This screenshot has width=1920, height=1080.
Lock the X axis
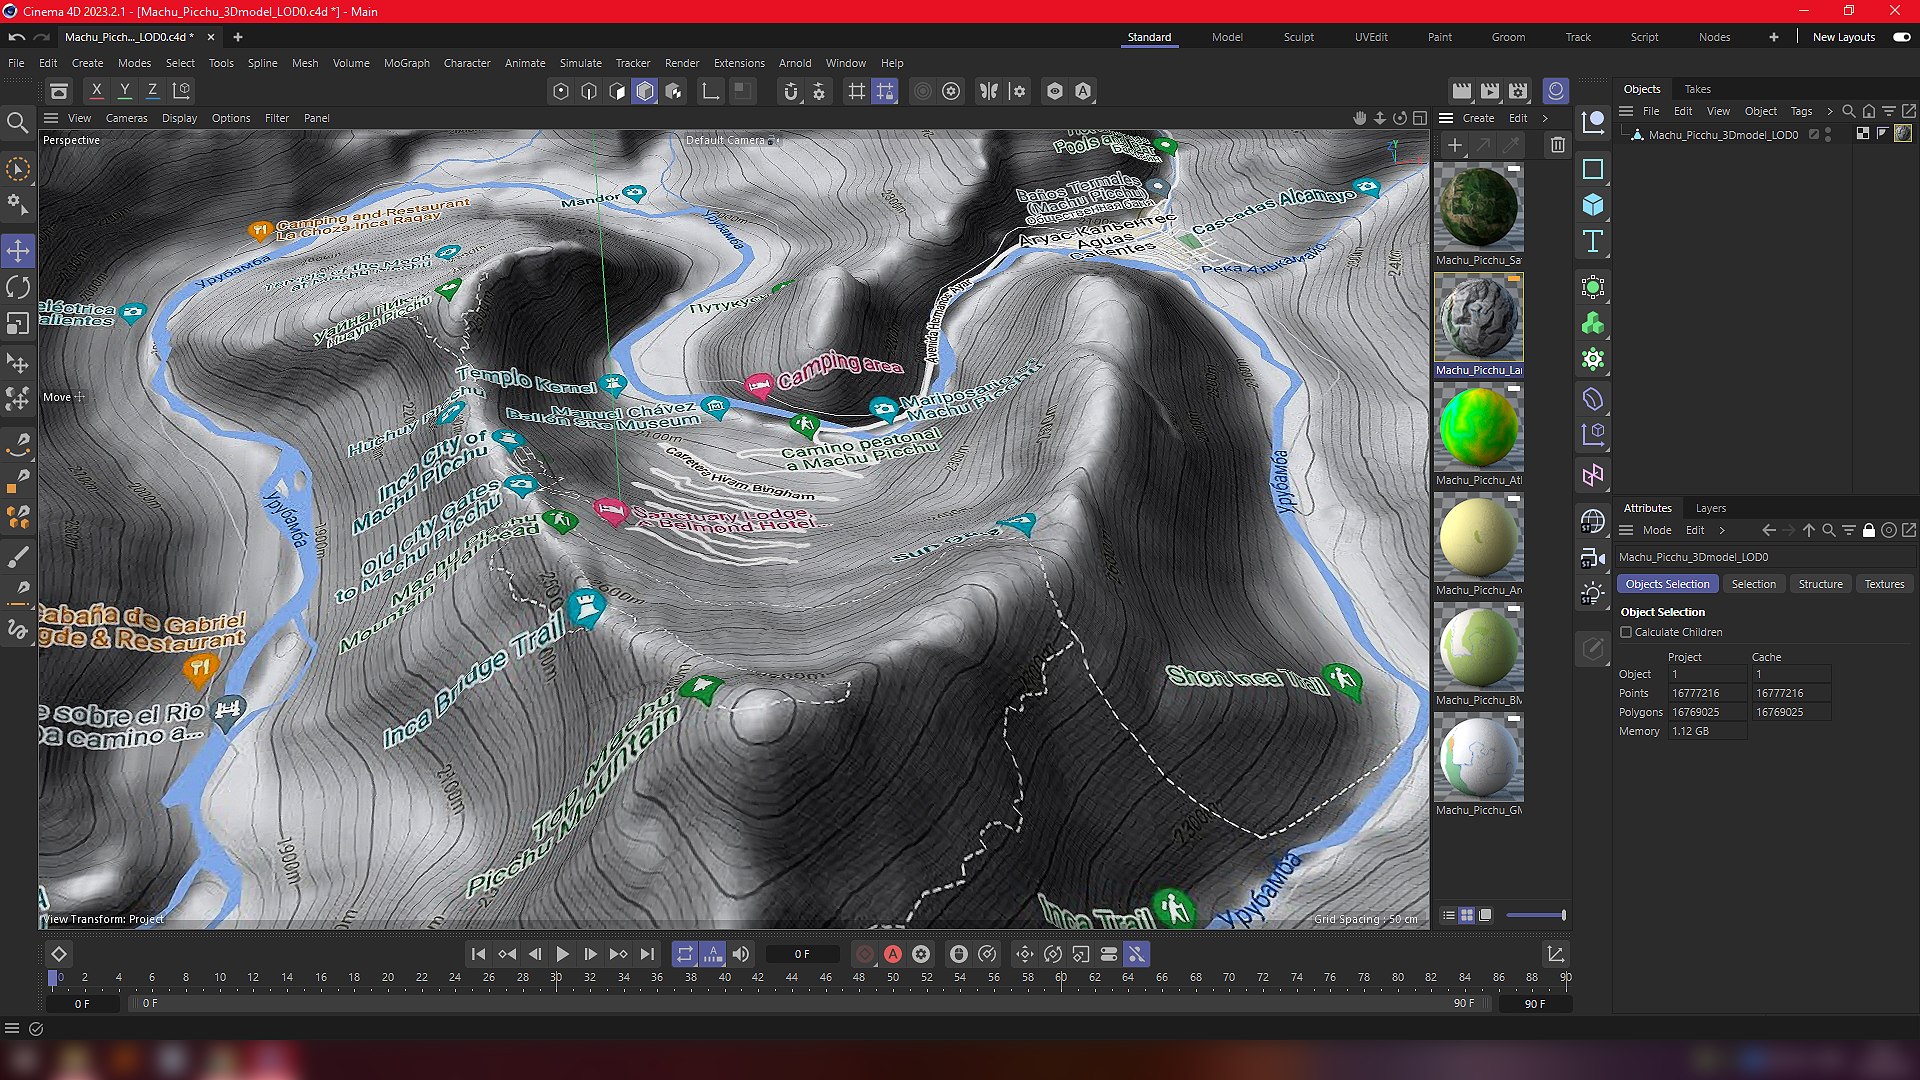[x=97, y=90]
